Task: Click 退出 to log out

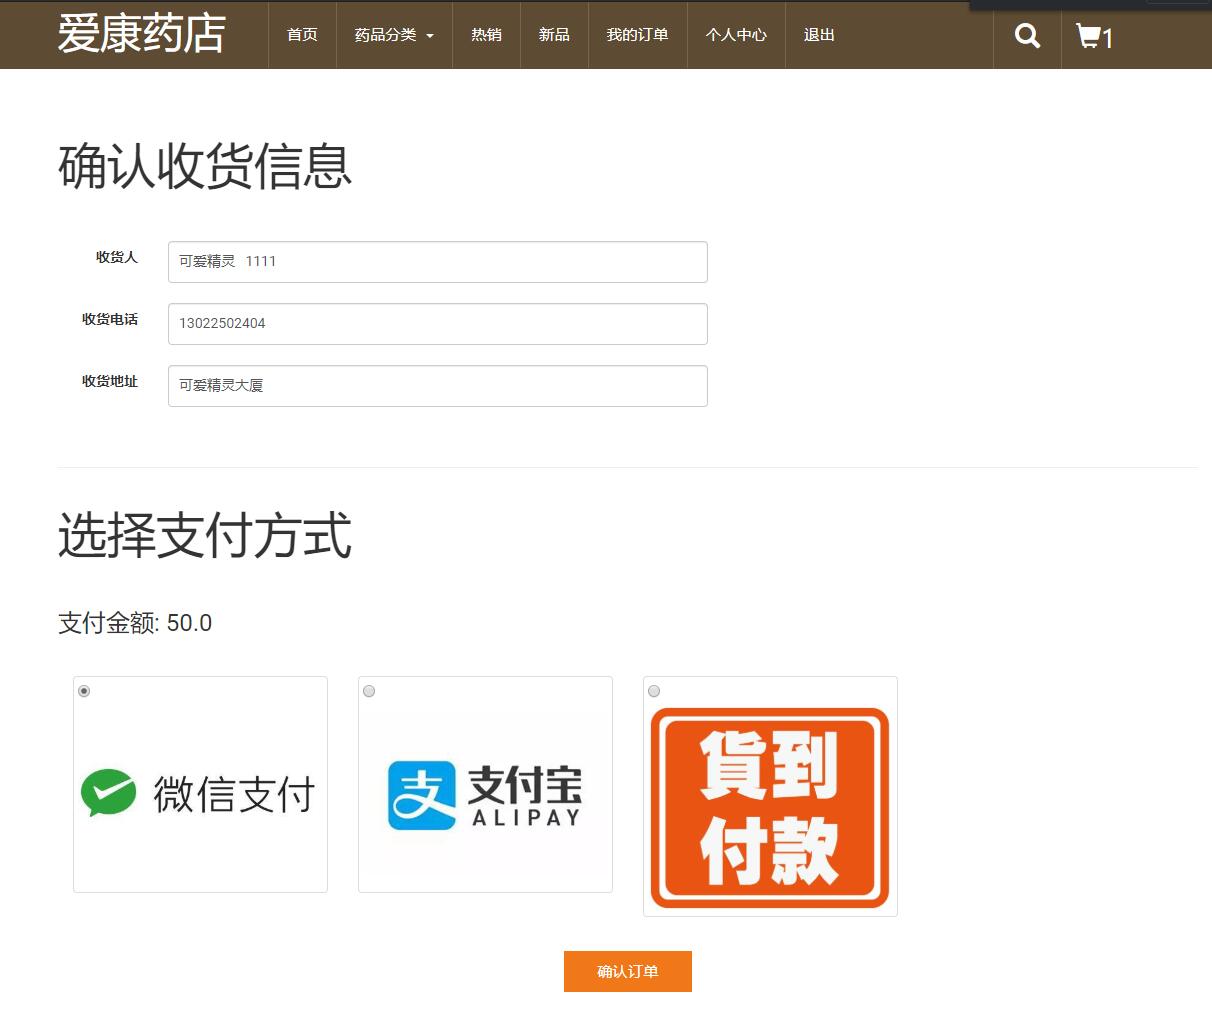Action: coord(818,34)
